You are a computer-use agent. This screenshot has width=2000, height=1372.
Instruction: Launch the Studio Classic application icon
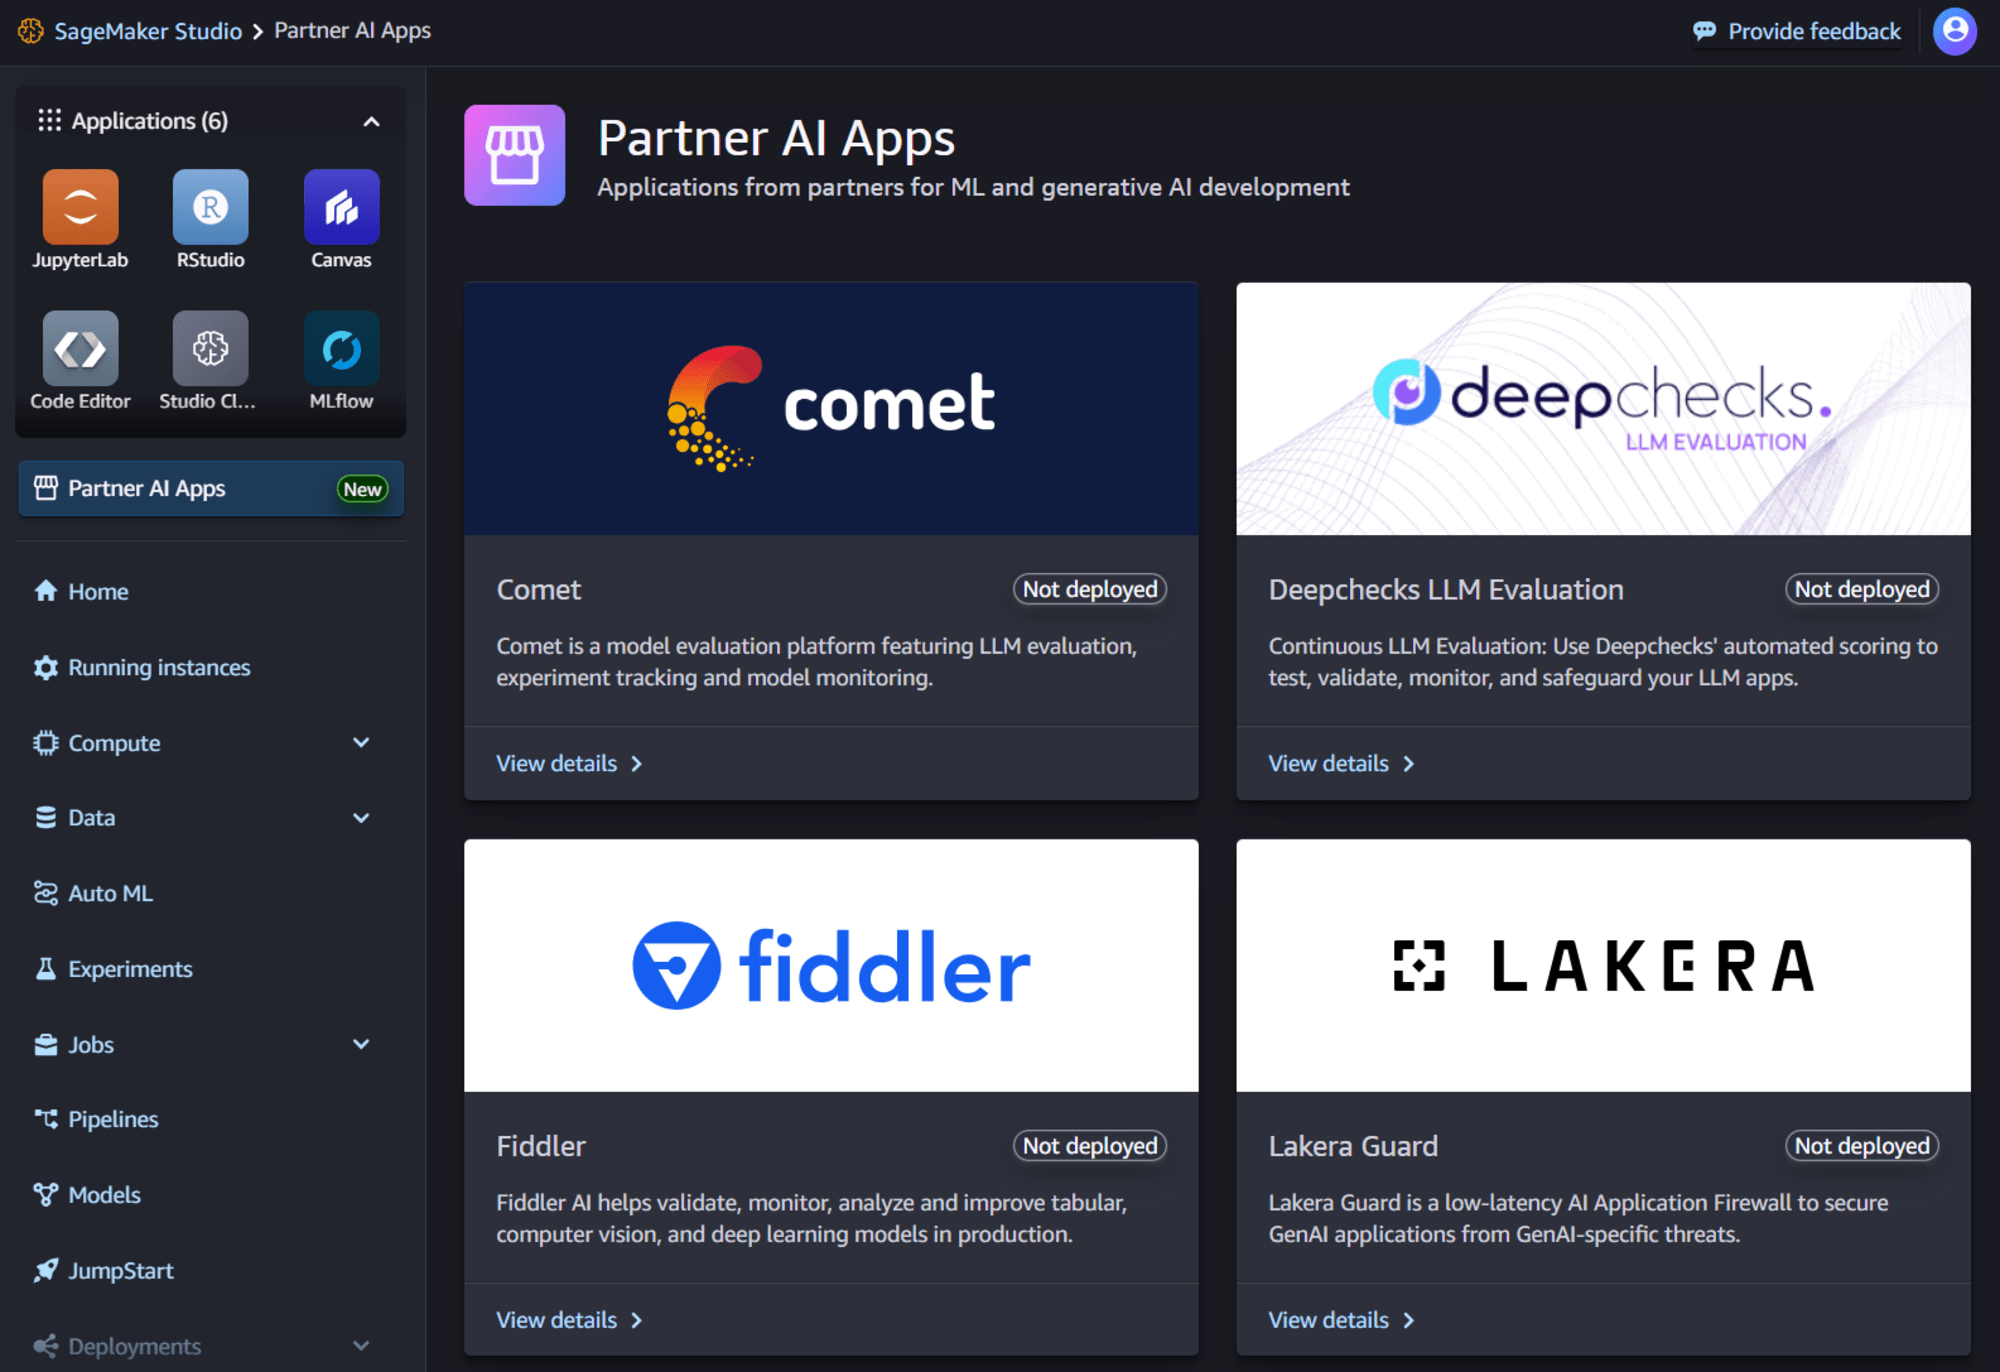[210, 348]
